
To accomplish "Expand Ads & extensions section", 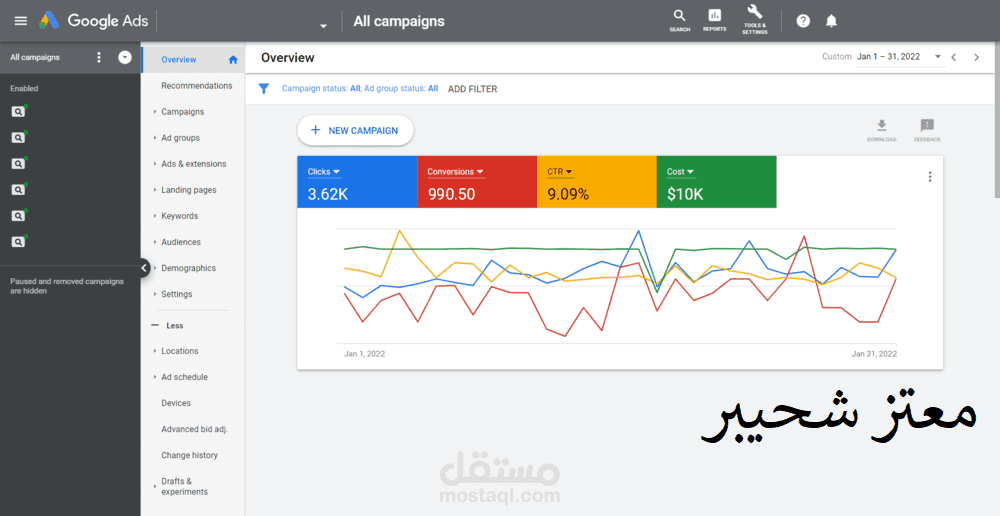I will (x=155, y=164).
